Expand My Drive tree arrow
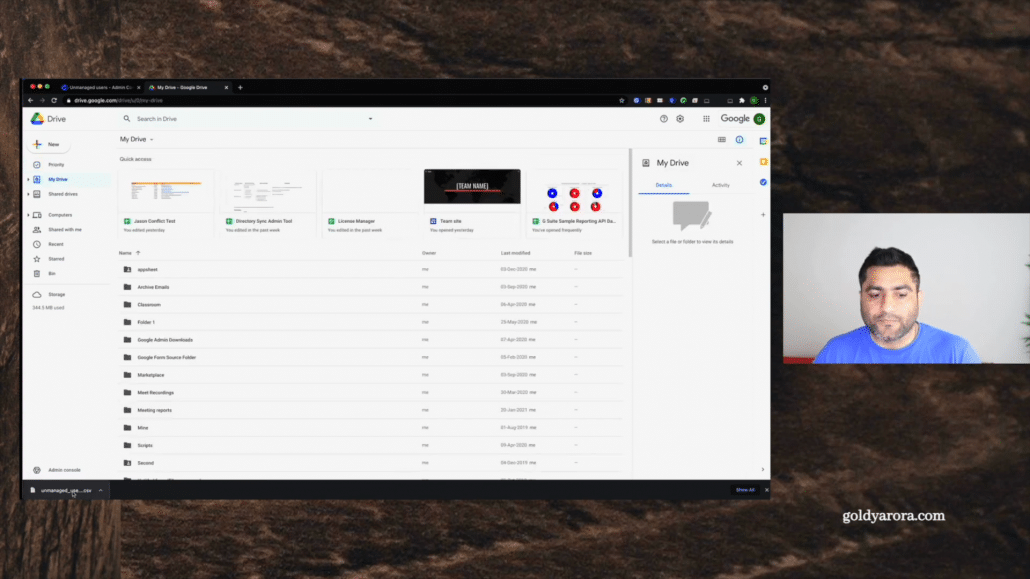The height and width of the screenshot is (579, 1030). tap(28, 179)
